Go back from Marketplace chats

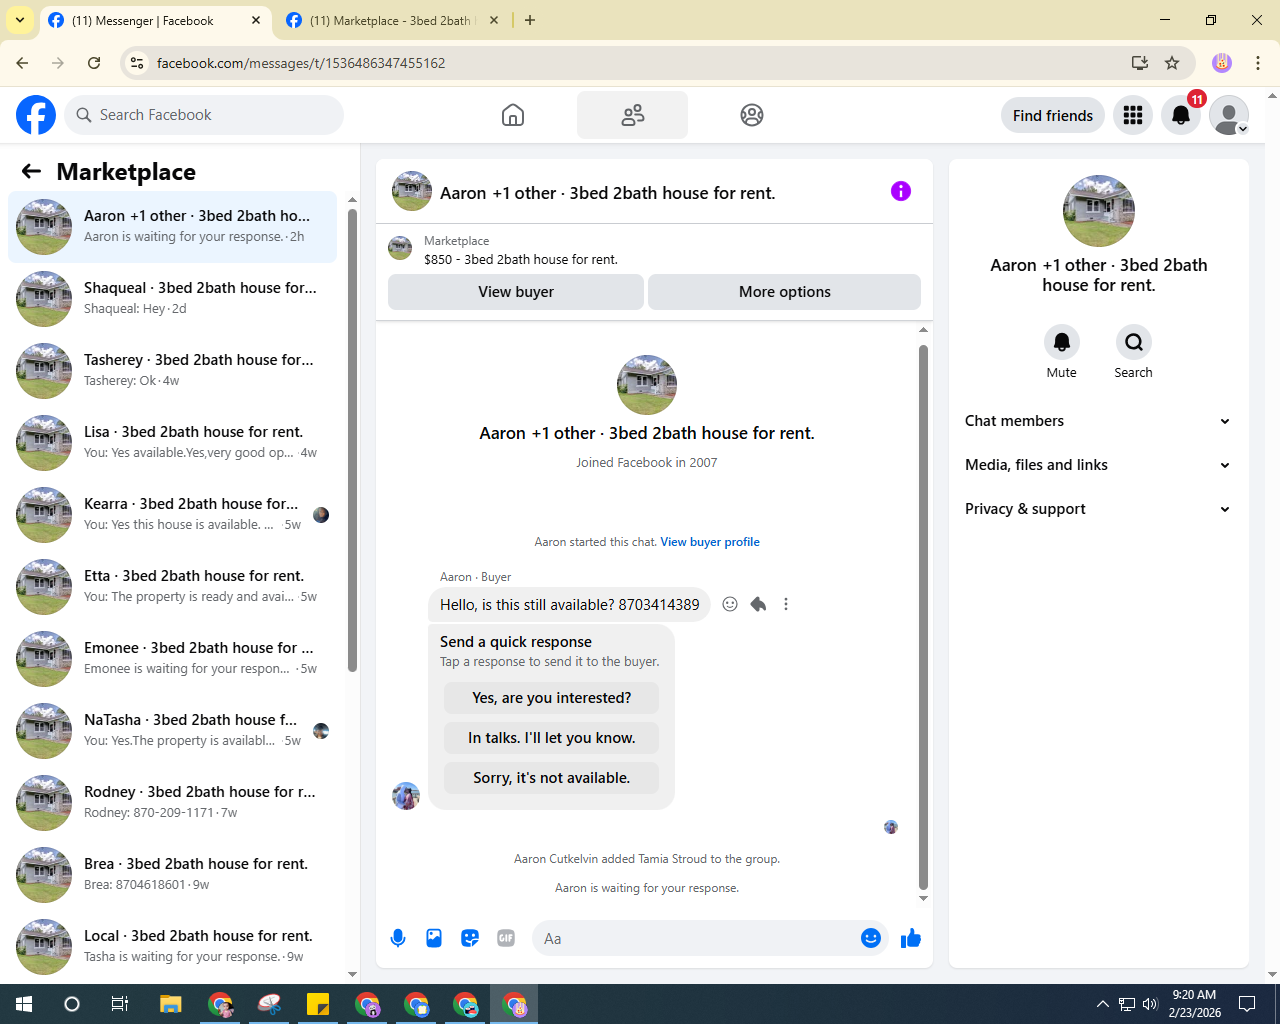pos(31,171)
